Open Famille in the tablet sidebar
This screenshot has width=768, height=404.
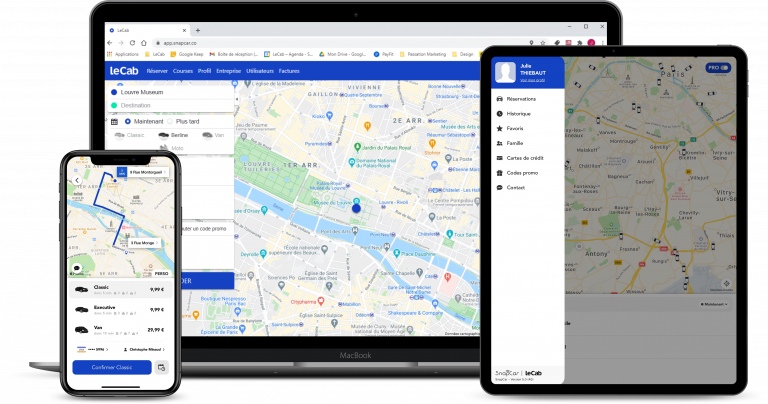coord(527,143)
